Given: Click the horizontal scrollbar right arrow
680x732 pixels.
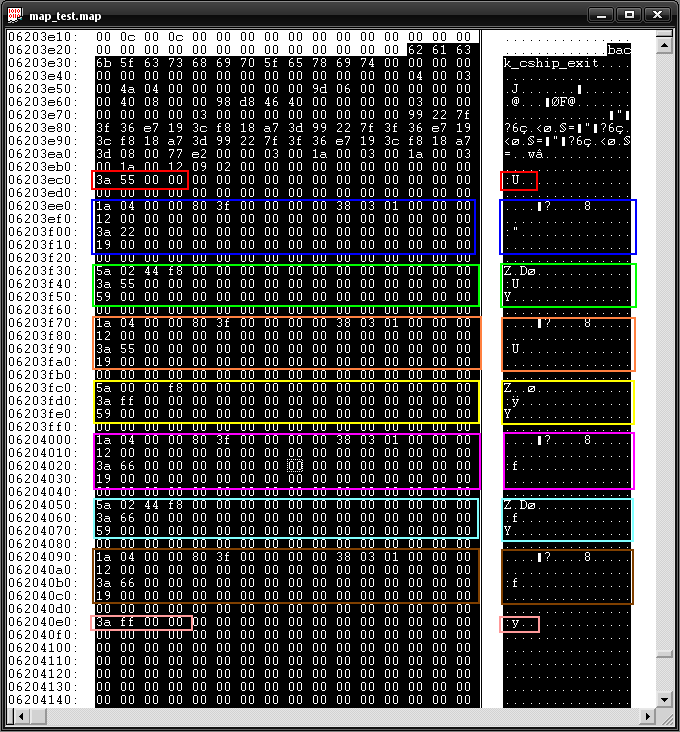Looking at the screenshot, I should tap(649, 714).
